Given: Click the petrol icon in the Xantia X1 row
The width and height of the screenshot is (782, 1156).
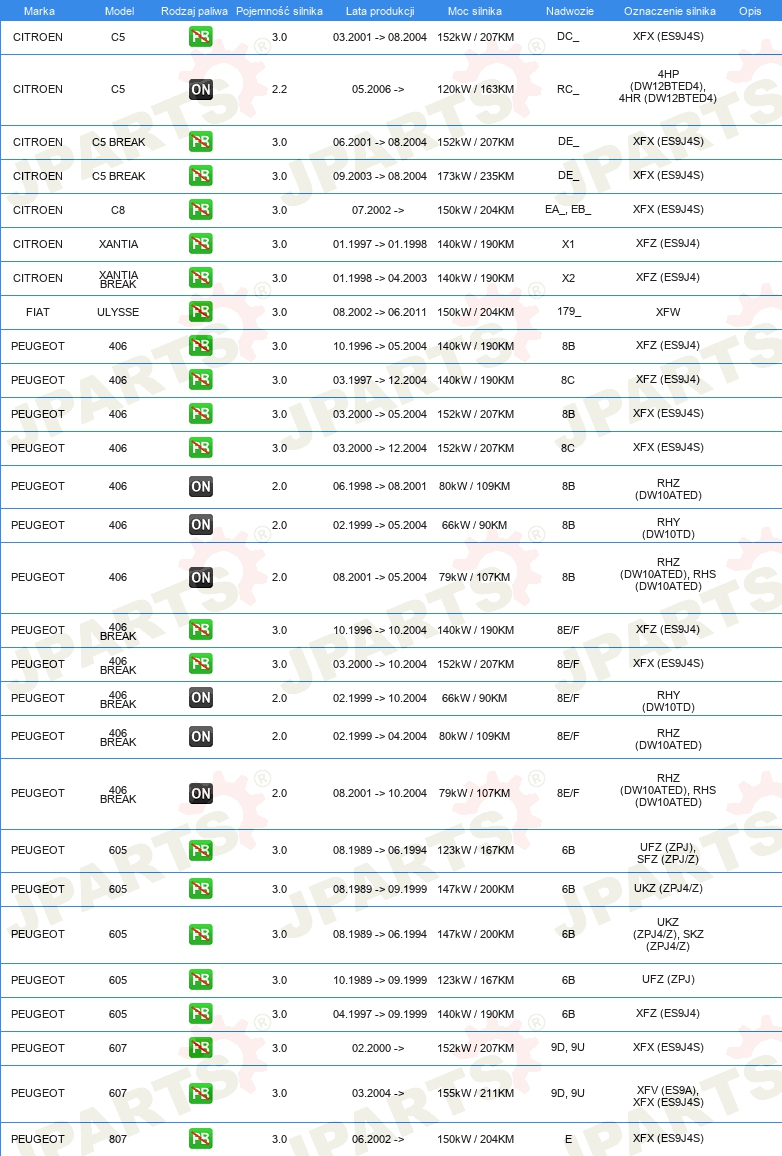Looking at the screenshot, I should [x=200, y=243].
